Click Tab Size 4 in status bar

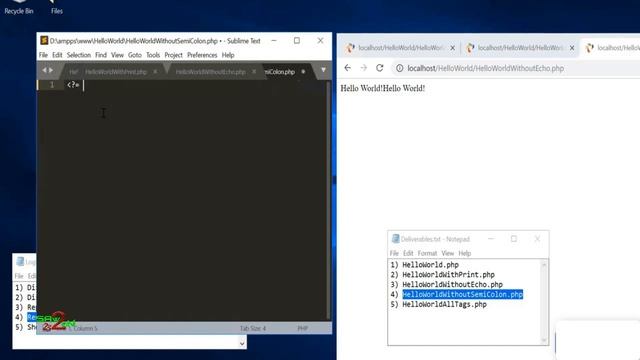[253, 328]
